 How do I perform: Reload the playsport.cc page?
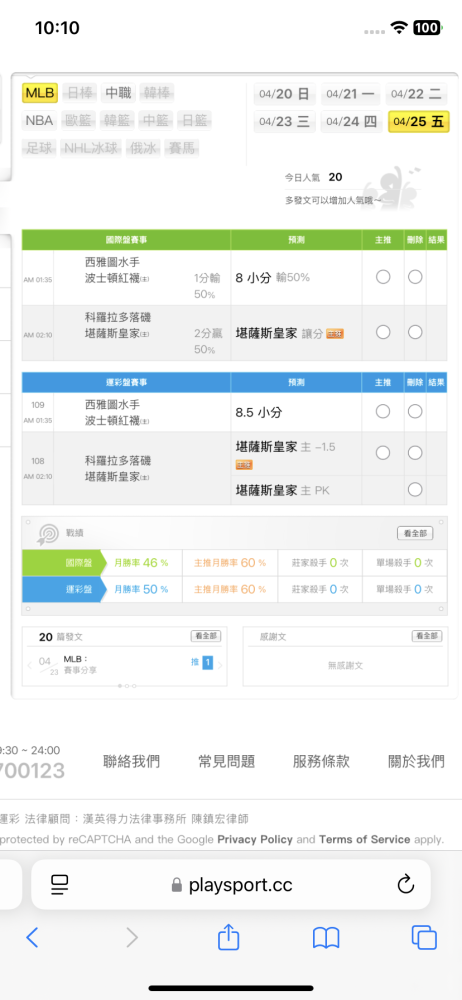pos(405,884)
